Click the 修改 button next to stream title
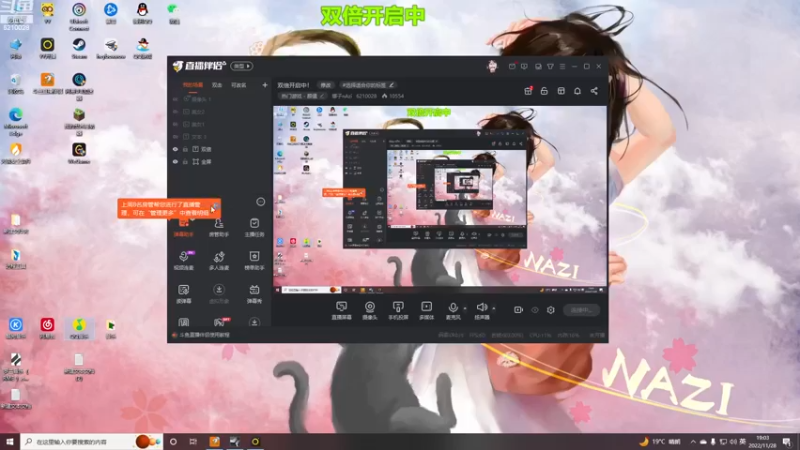800x450 pixels. (x=326, y=85)
